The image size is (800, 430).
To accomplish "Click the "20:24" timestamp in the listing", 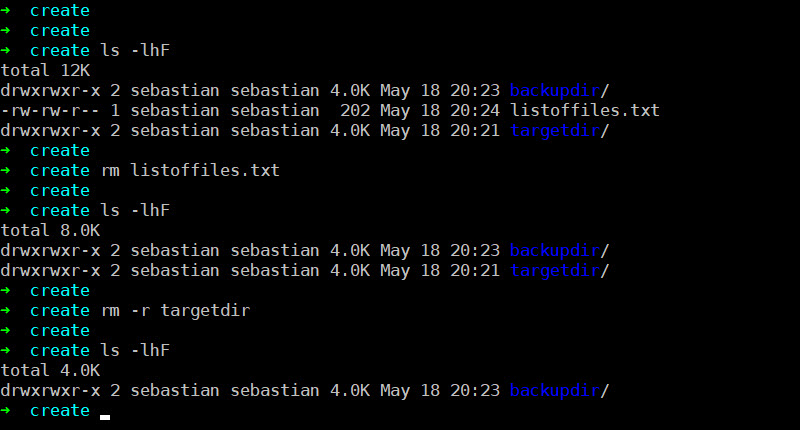I will pos(475,110).
